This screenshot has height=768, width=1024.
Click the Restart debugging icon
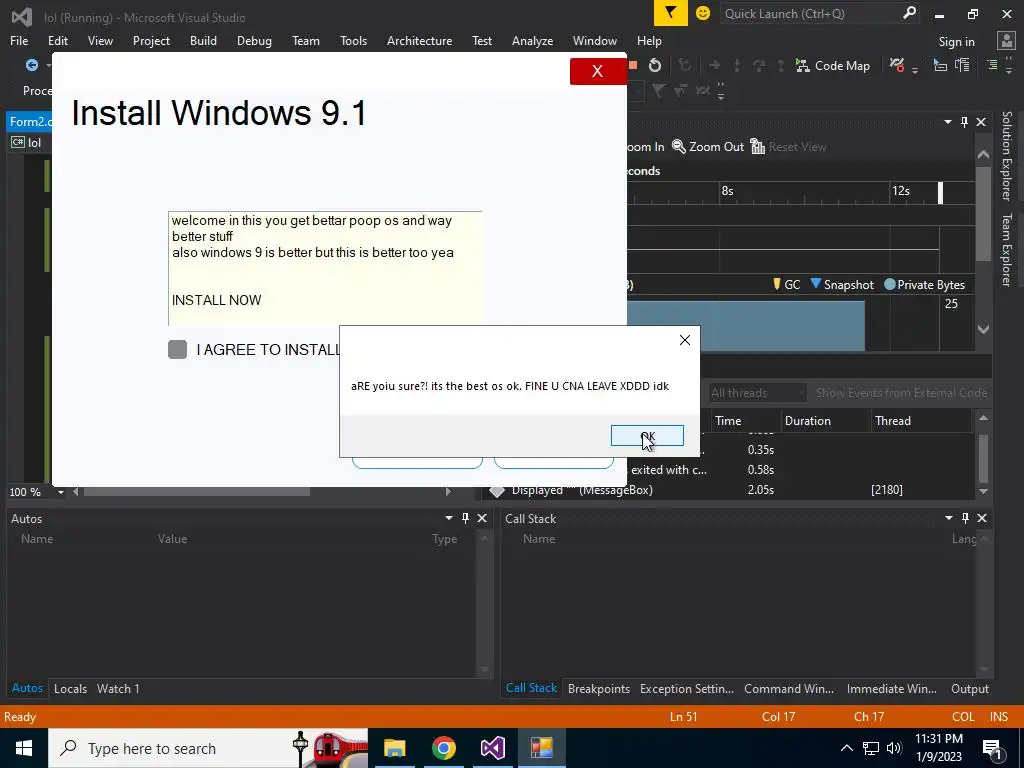tap(655, 65)
